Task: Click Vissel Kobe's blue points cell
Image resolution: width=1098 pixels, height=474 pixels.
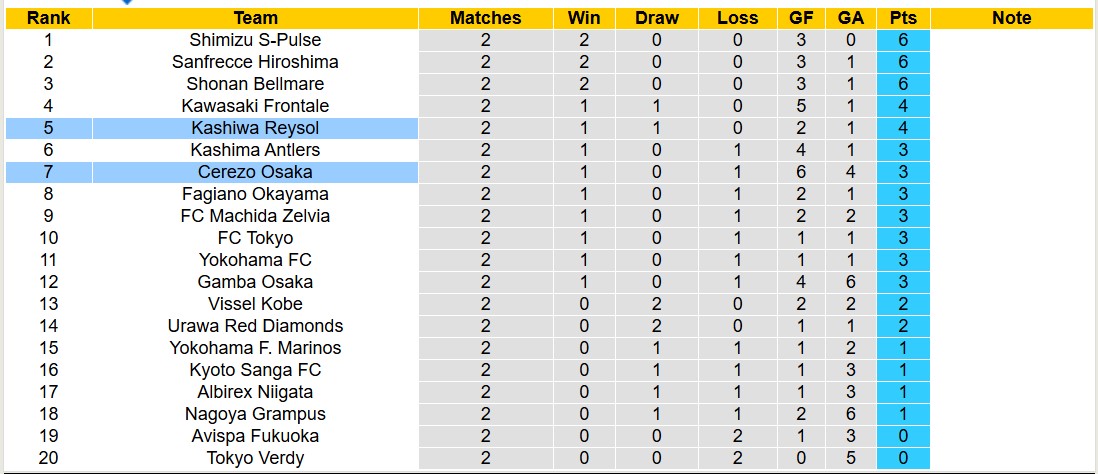Action: pos(903,304)
